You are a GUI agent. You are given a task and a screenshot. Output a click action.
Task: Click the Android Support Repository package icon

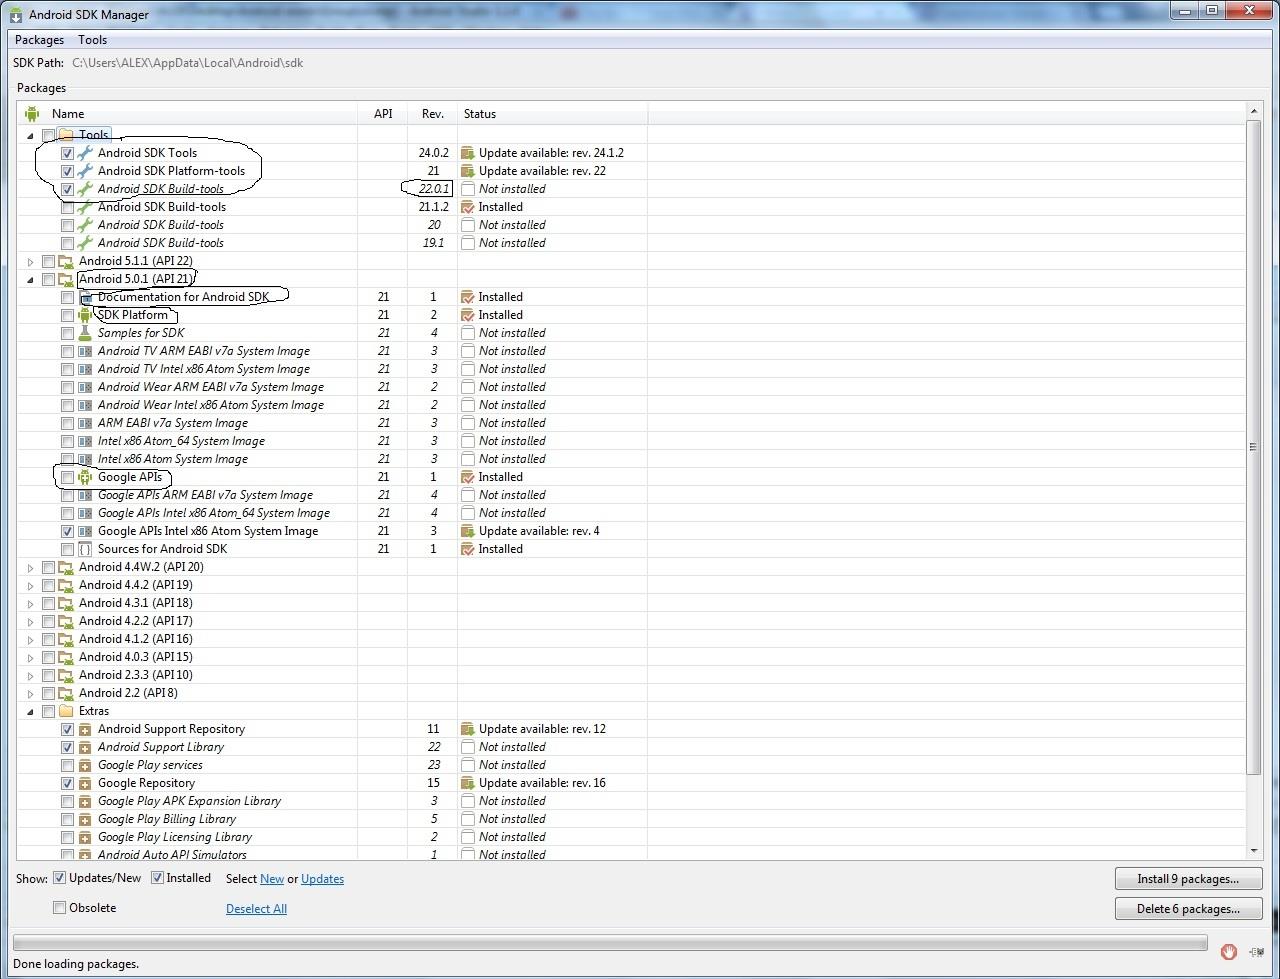click(85, 729)
